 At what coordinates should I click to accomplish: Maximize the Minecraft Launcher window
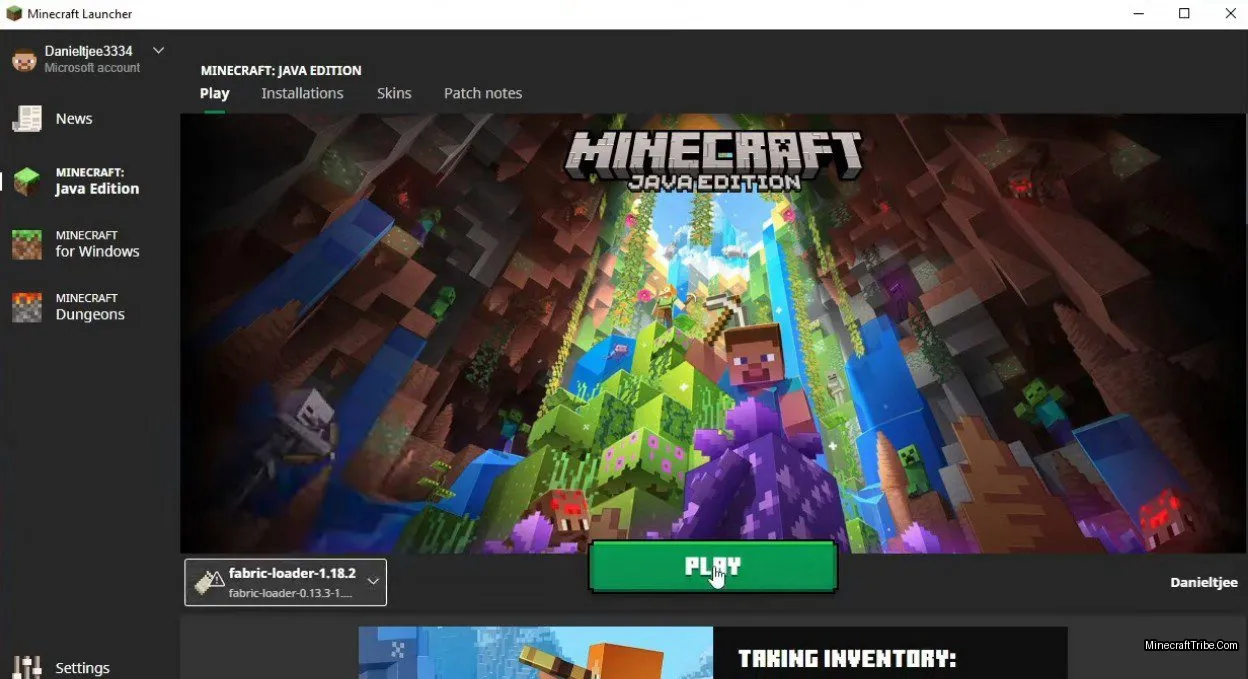pyautogui.click(x=1184, y=14)
